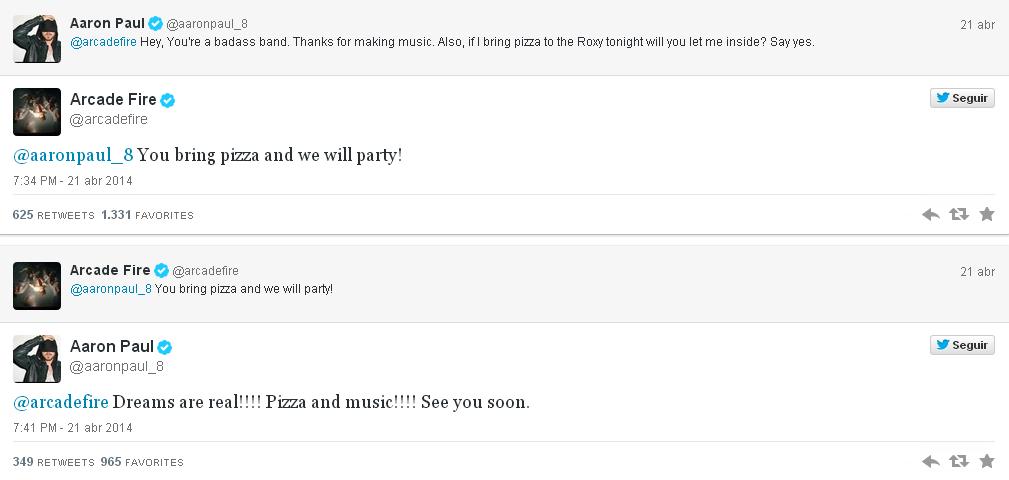Click verified badge next to large Aaron Paul name
This screenshot has width=1009, height=480.
[165, 347]
